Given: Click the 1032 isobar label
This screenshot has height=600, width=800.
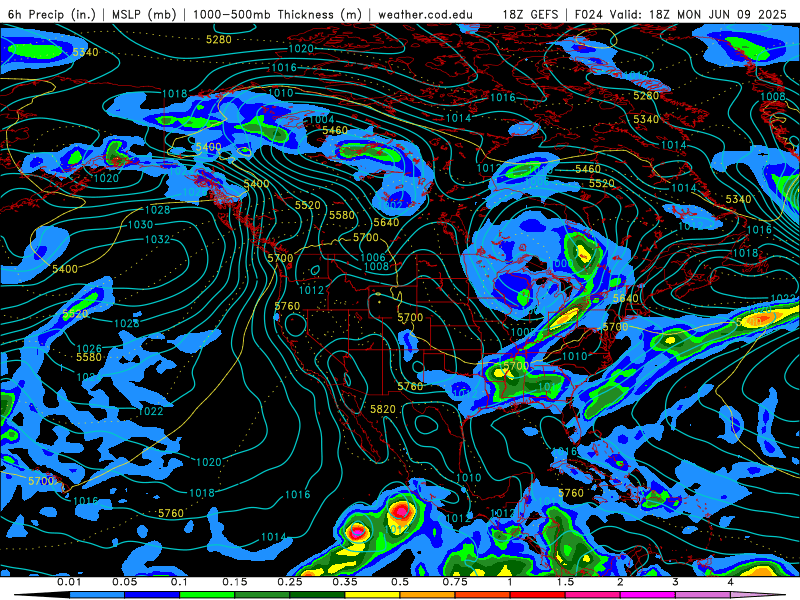Looking at the screenshot, I should pos(158,239).
